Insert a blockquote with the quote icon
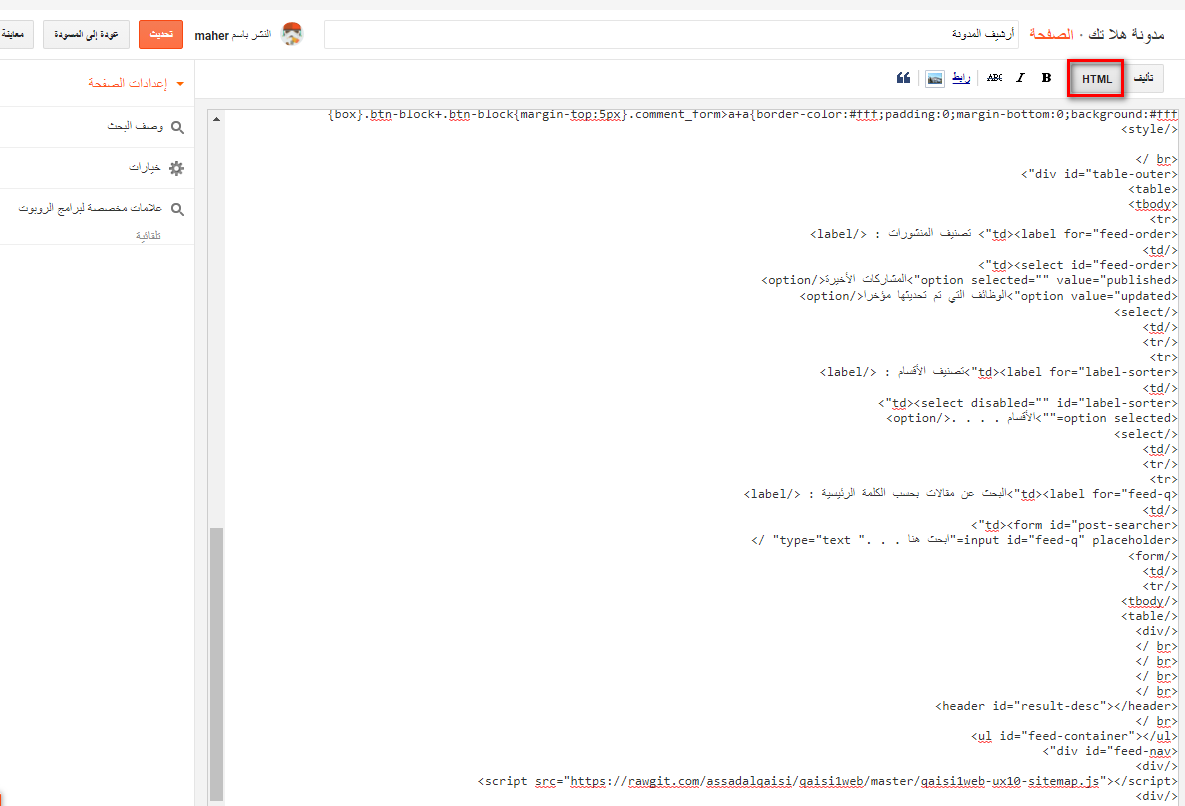Image resolution: width=1185 pixels, height=806 pixels. [903, 78]
